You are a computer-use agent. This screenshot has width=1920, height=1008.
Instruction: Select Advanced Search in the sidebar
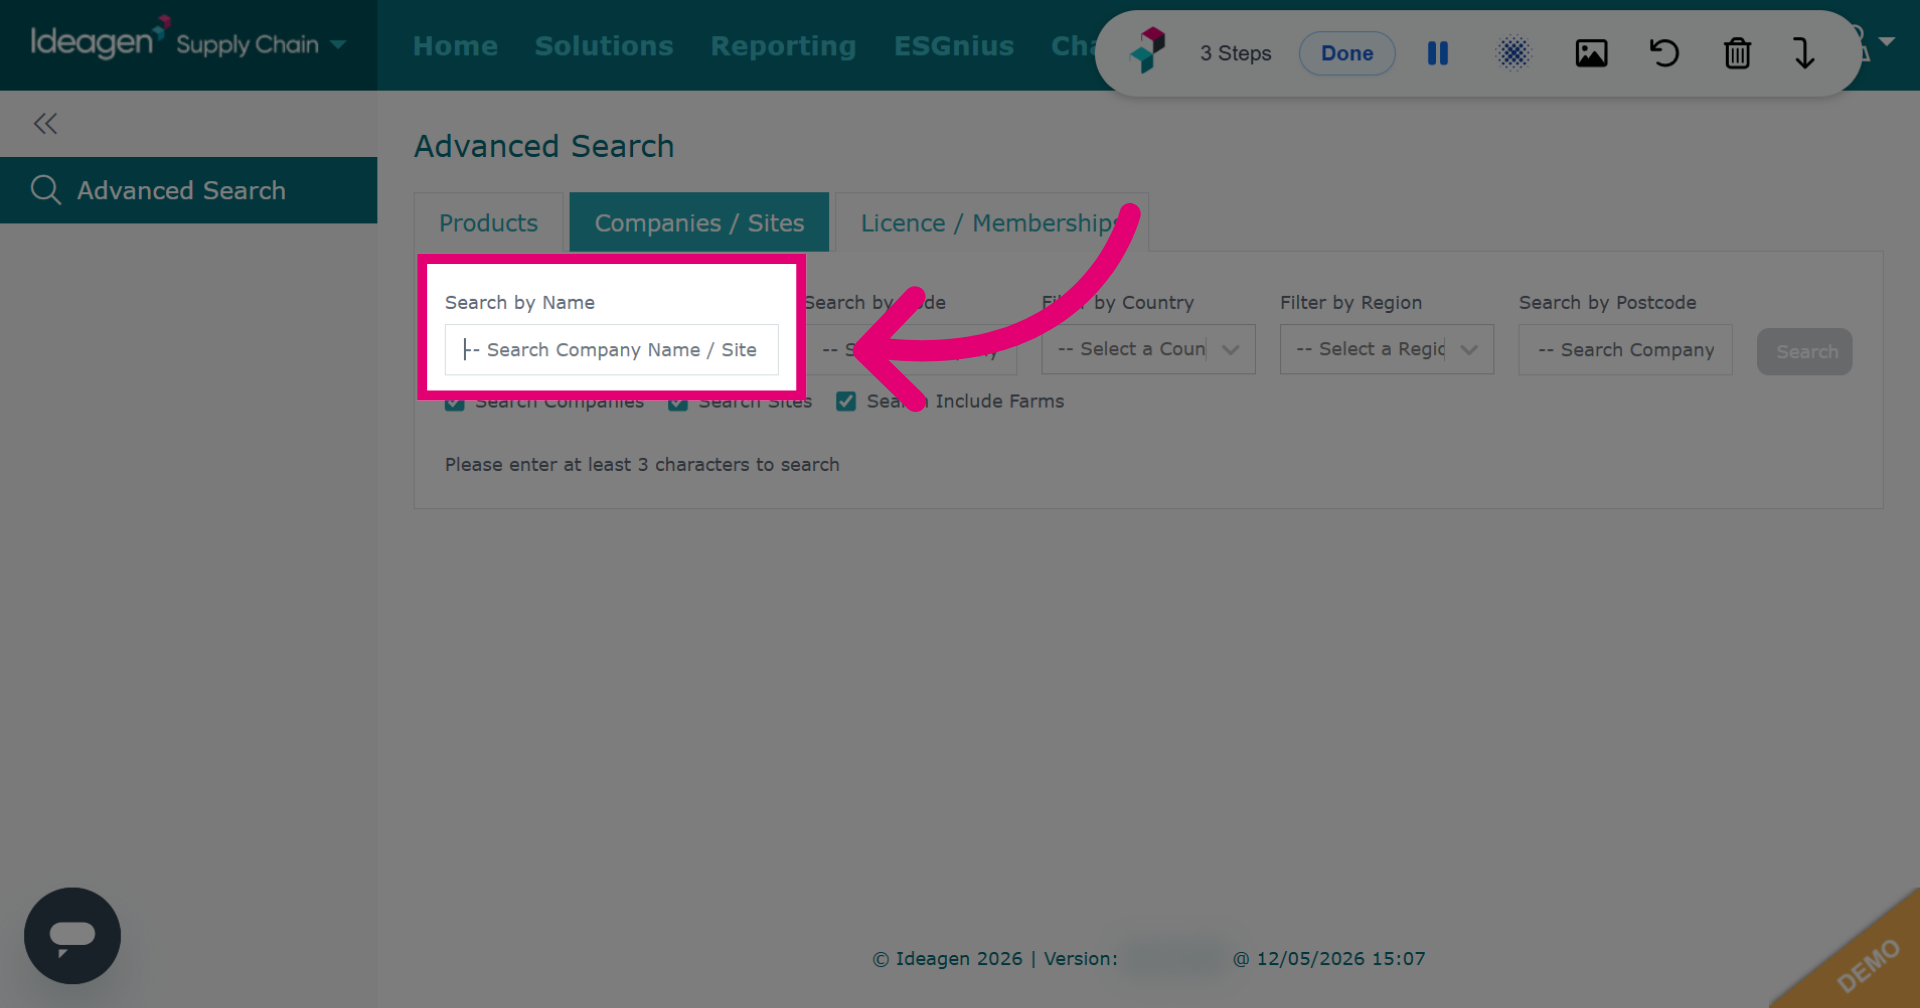188,190
